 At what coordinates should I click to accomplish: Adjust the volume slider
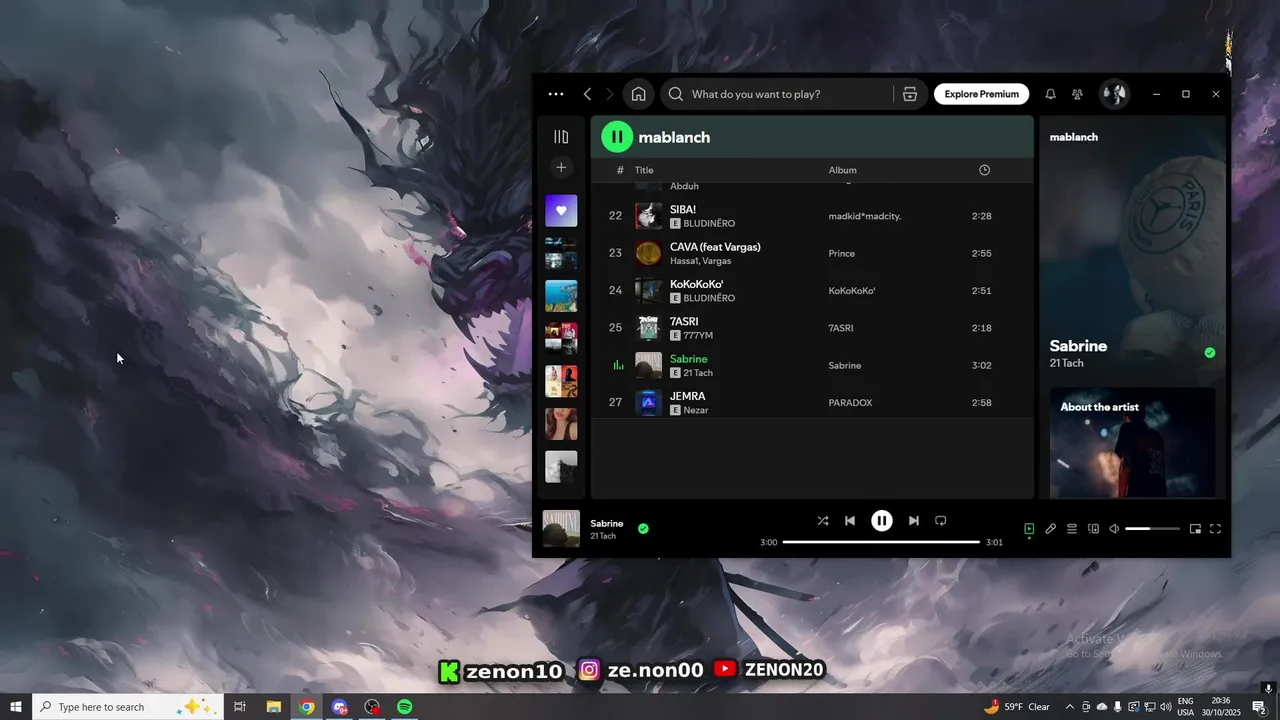tap(1152, 529)
